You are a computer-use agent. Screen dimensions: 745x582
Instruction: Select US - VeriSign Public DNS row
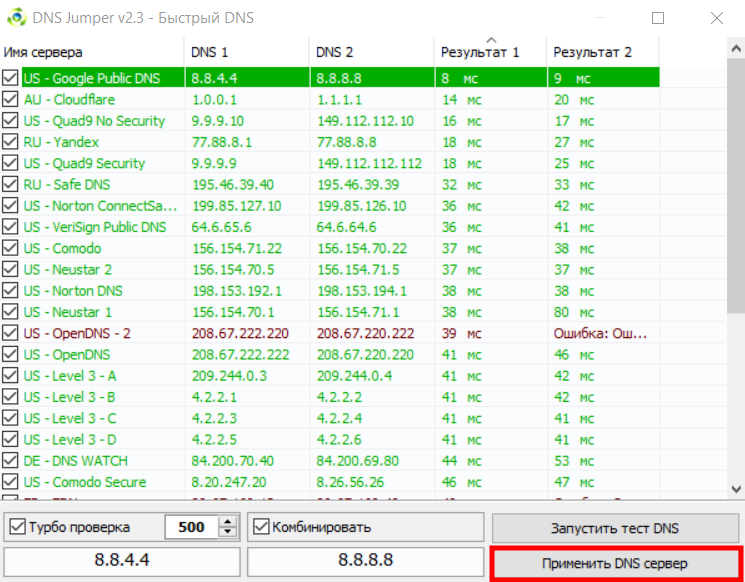[x=330, y=227]
